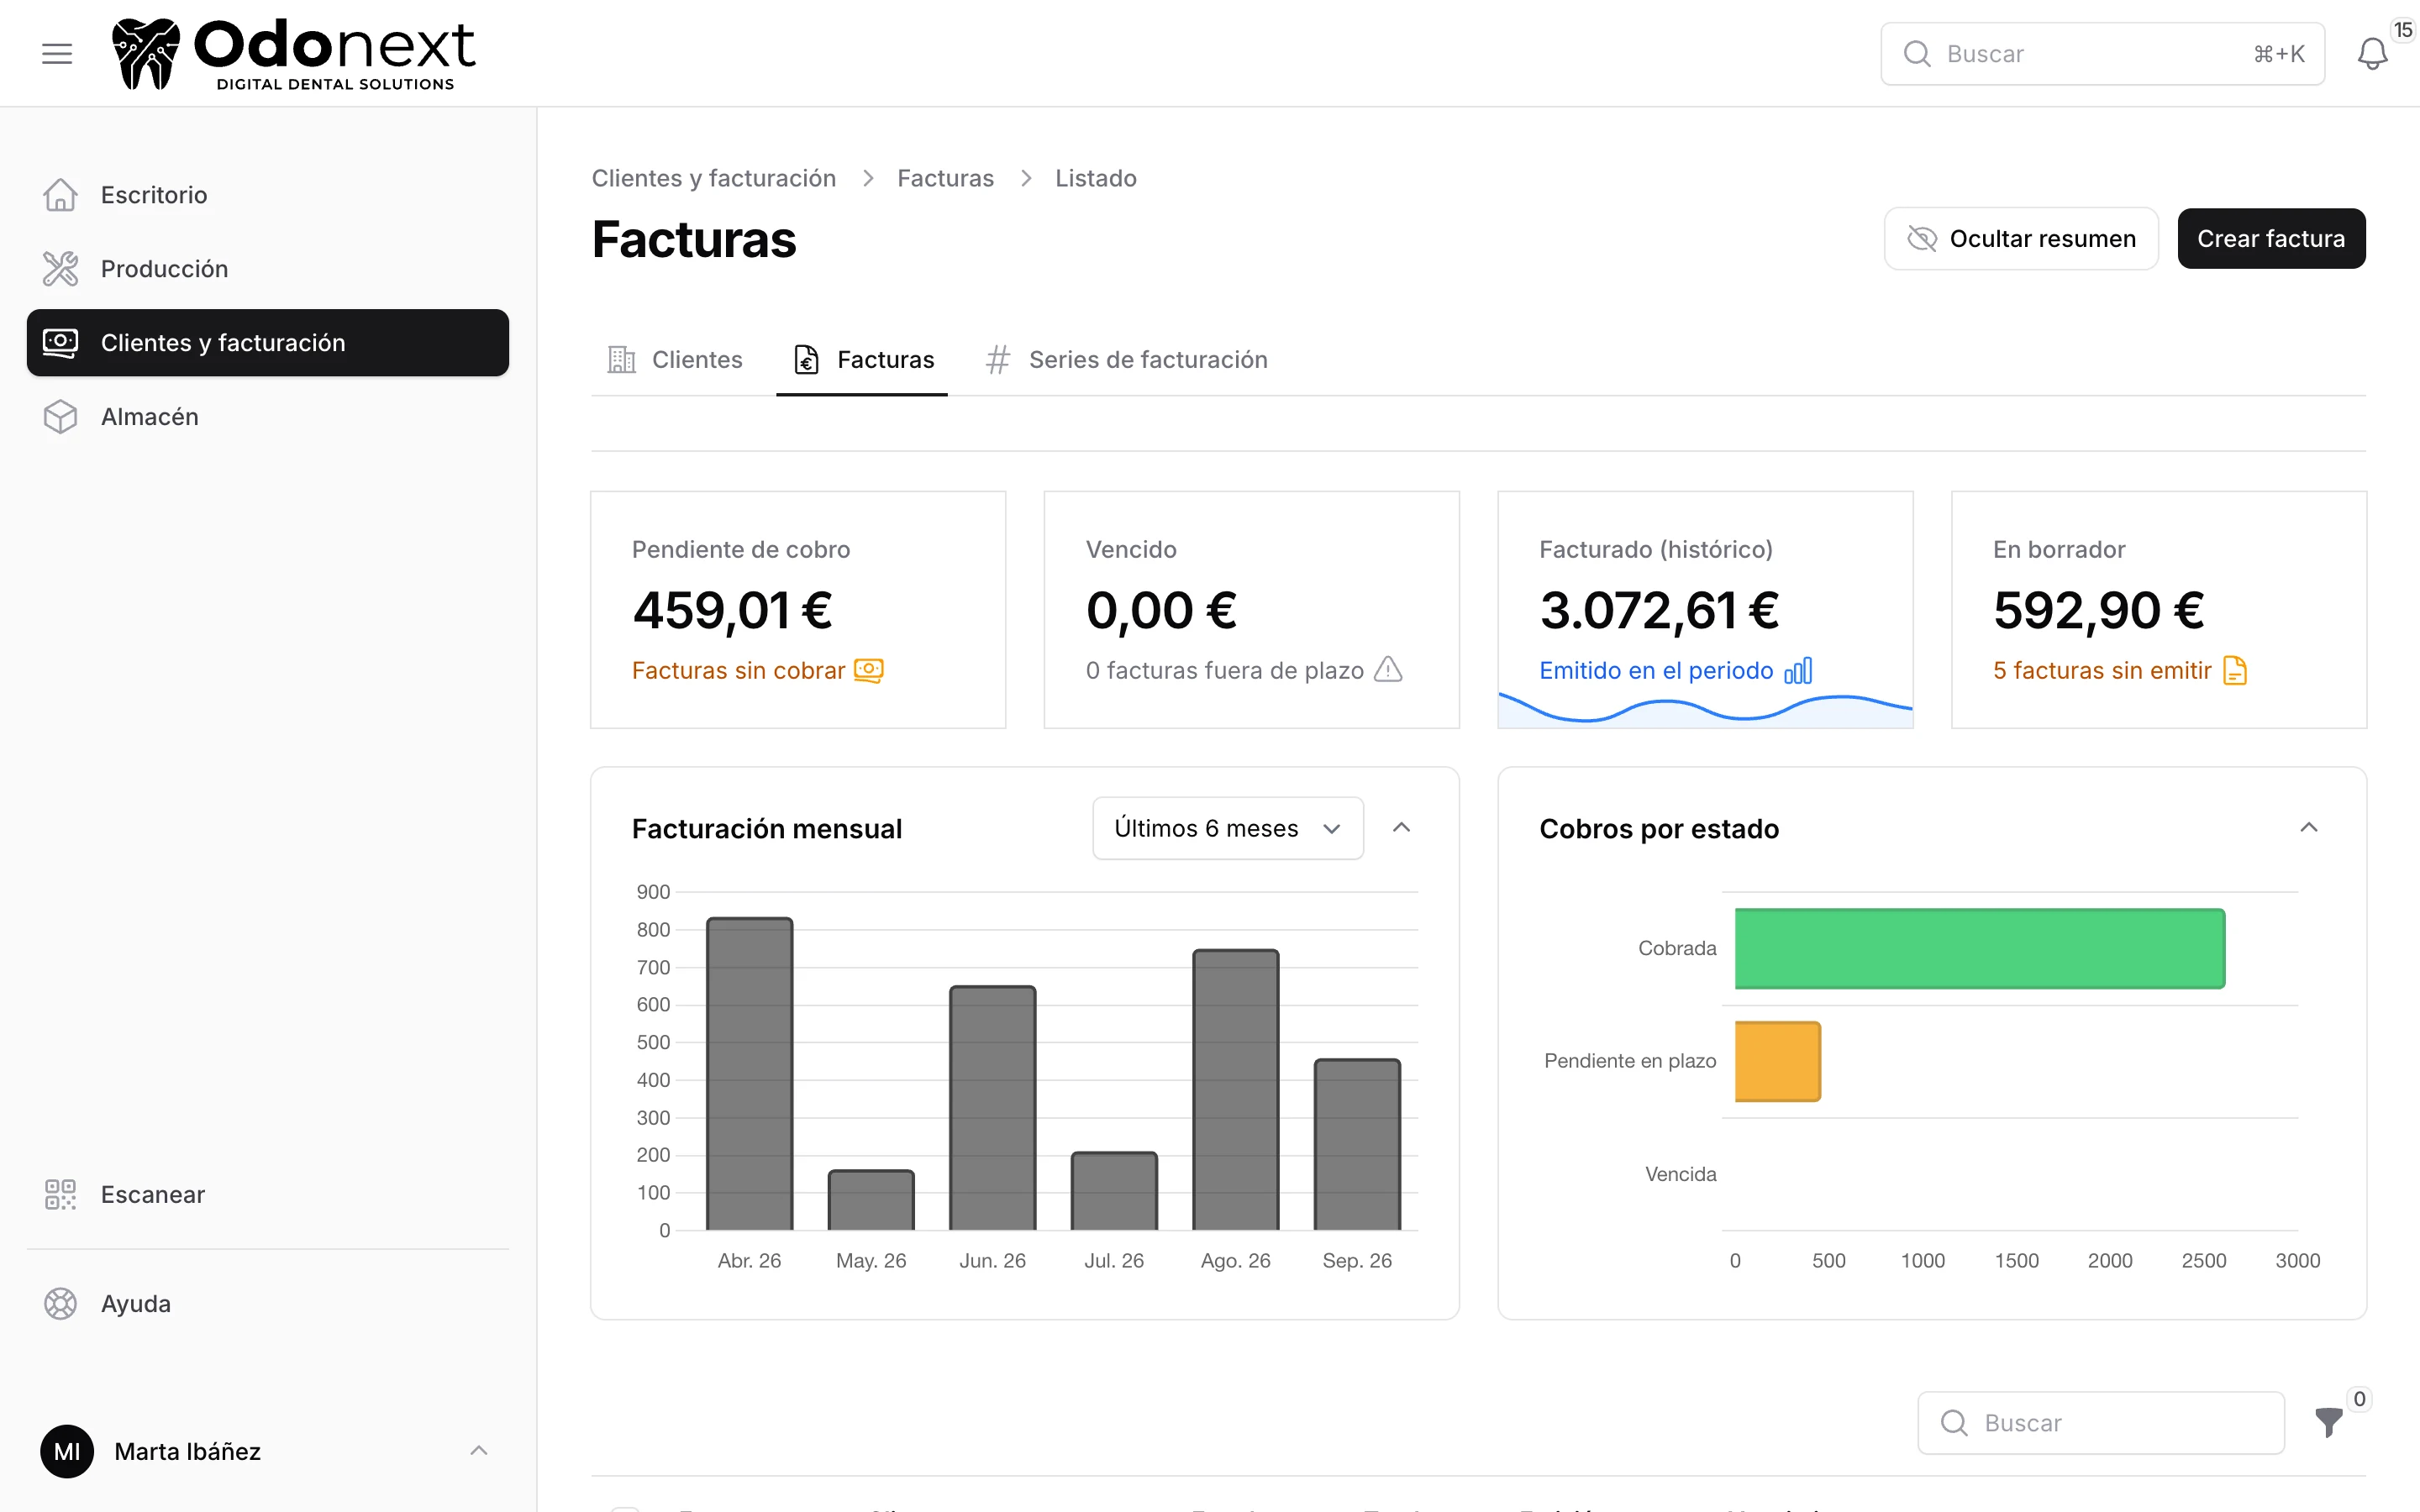Image resolution: width=2420 pixels, height=1512 pixels.
Task: Expand Marta Ibáñez user menu chevron
Action: point(479,1451)
